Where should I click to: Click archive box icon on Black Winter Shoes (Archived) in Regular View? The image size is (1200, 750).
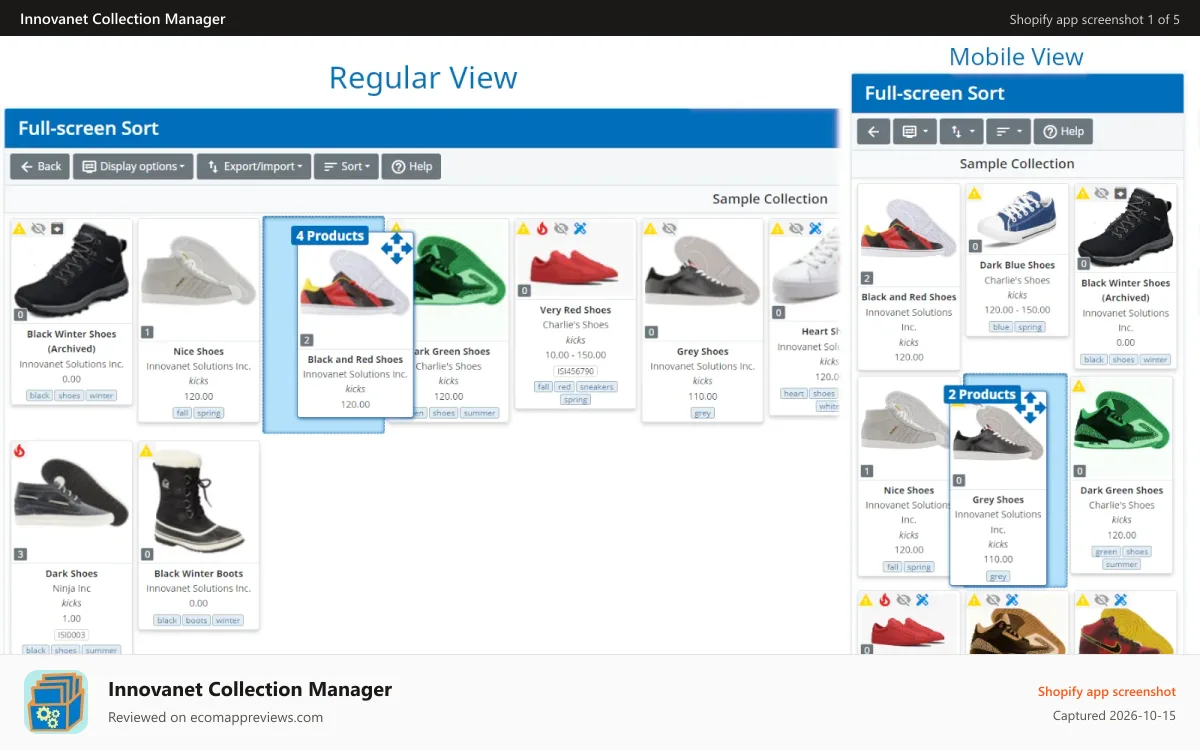point(57,229)
